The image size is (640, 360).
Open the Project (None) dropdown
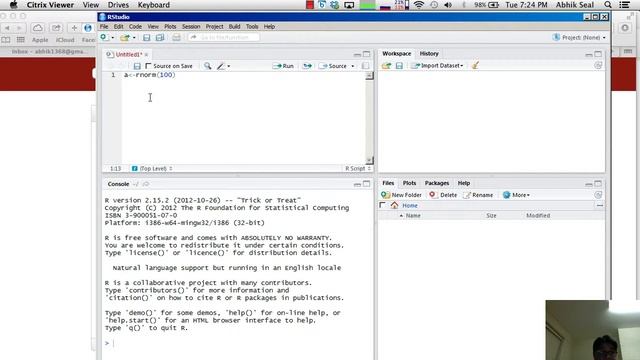coord(579,38)
